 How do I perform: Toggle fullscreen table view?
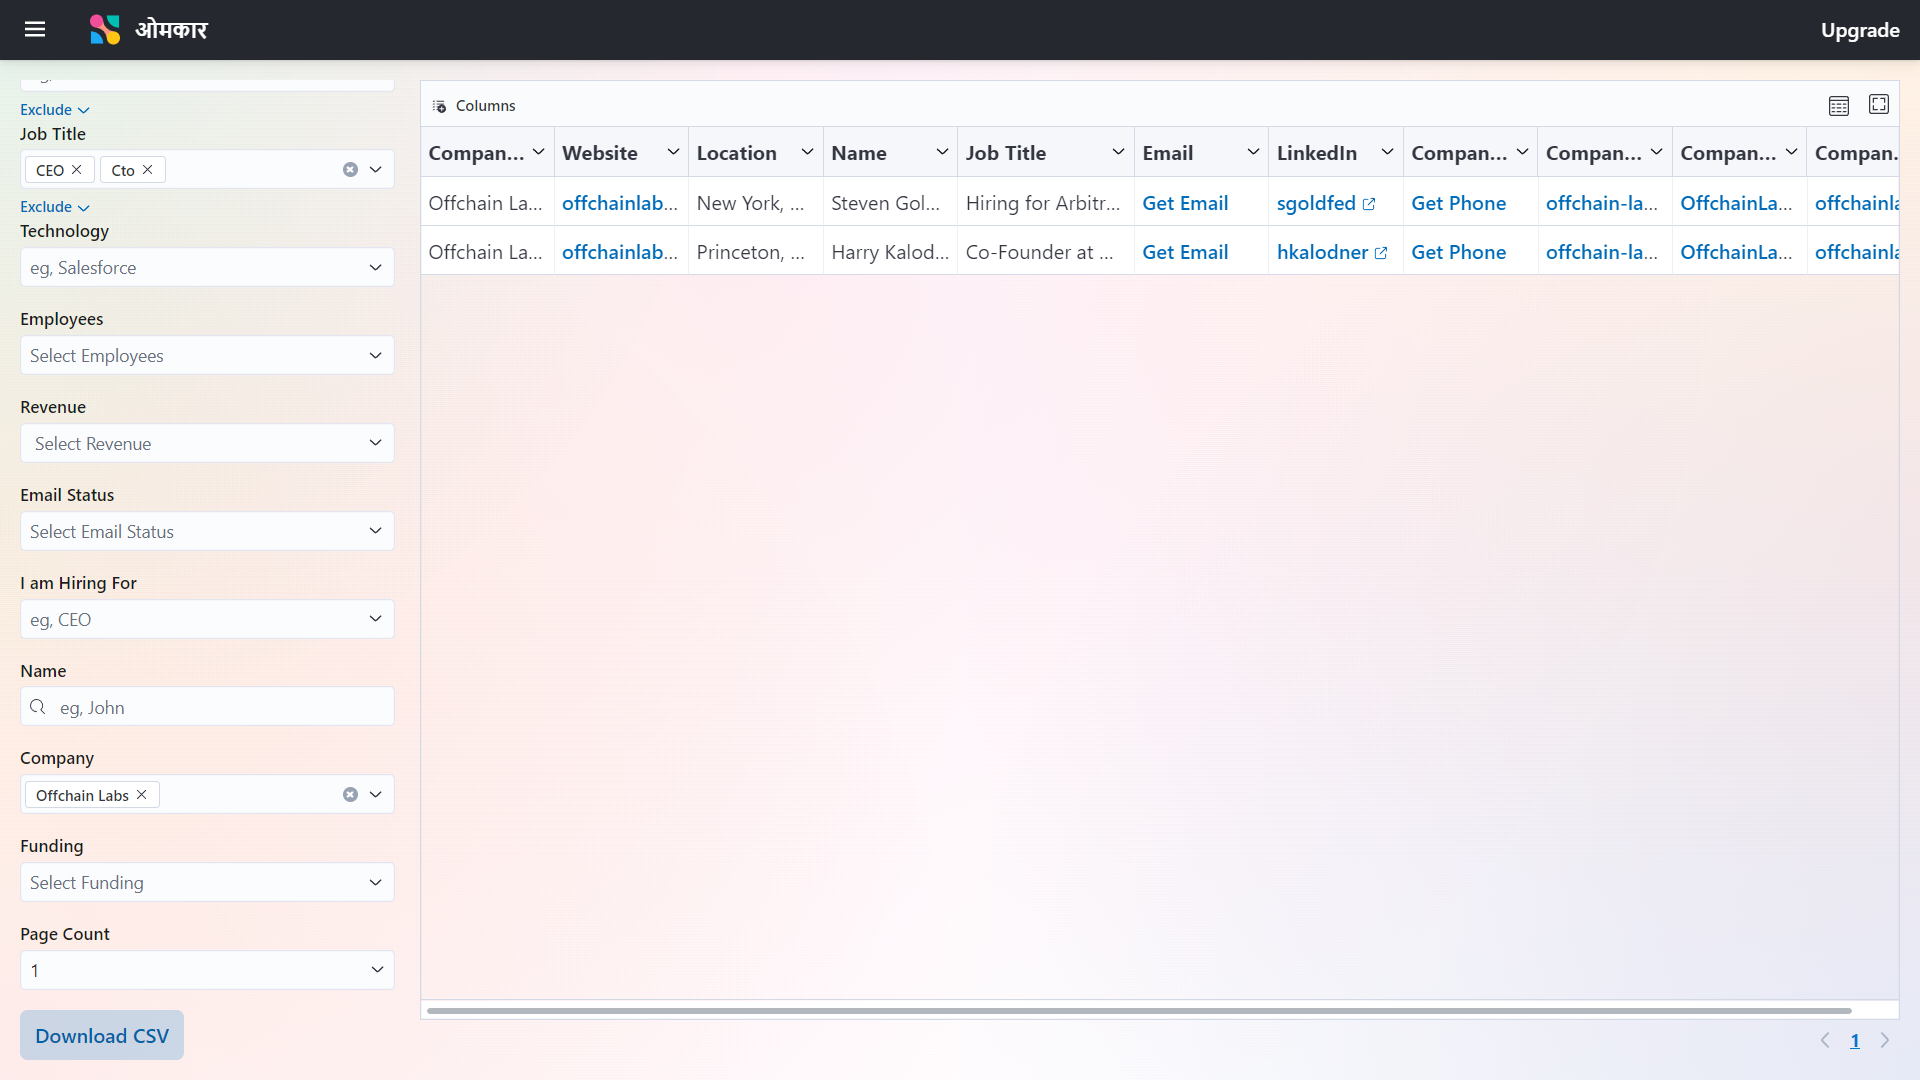tap(1879, 104)
